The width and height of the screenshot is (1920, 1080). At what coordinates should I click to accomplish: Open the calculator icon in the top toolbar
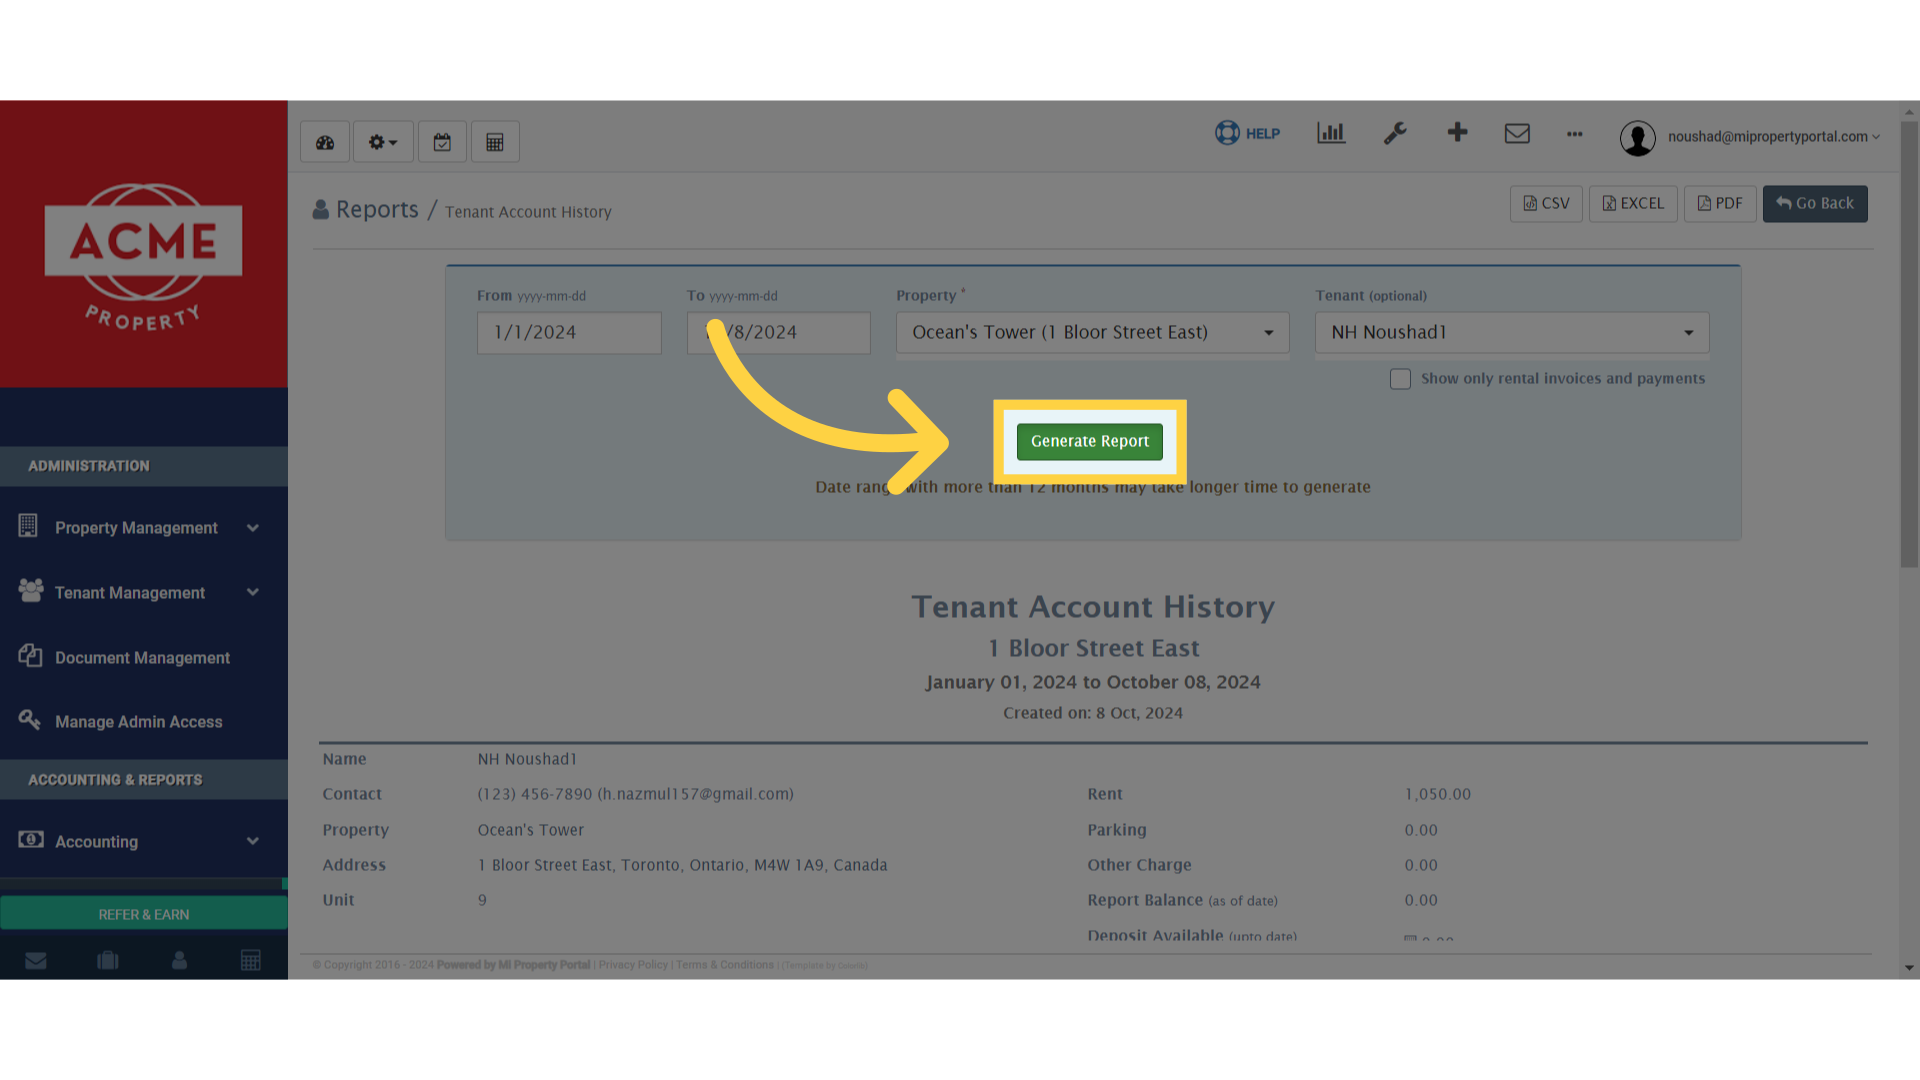point(495,141)
